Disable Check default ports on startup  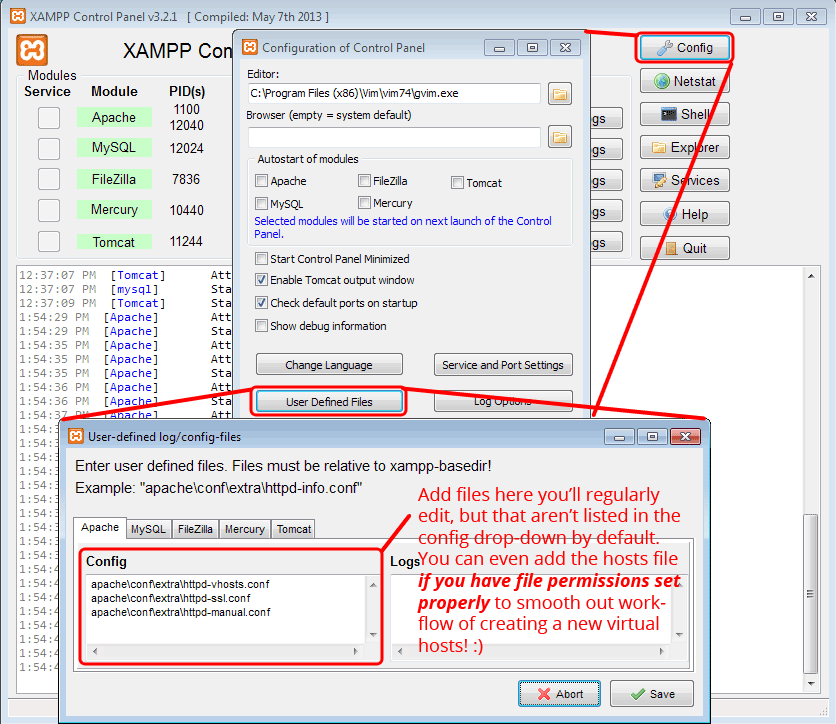(x=261, y=303)
